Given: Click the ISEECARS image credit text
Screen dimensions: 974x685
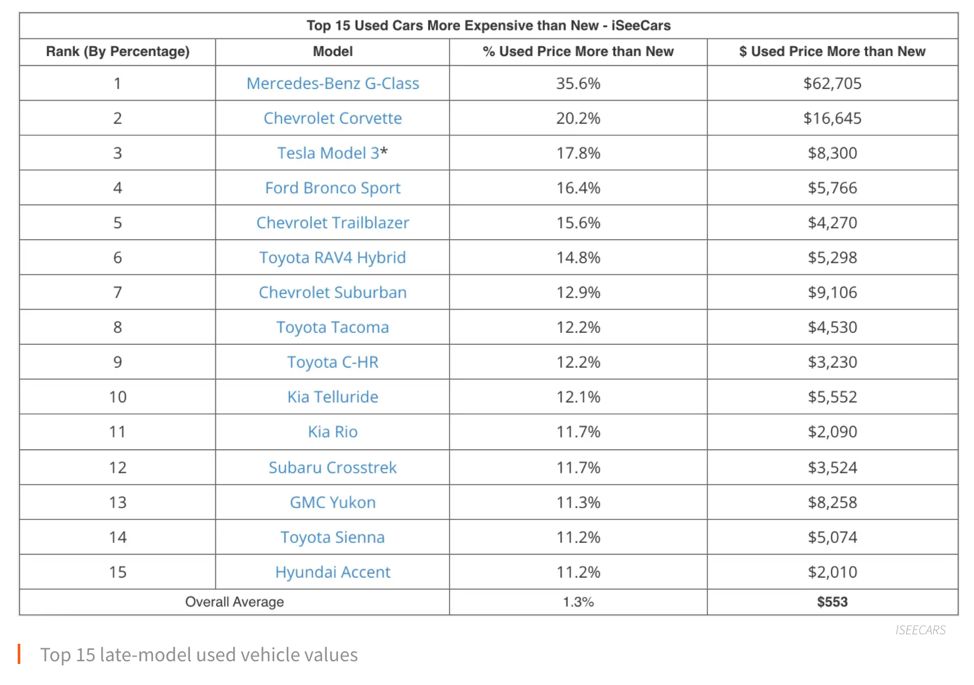Looking at the screenshot, I should coord(920,630).
